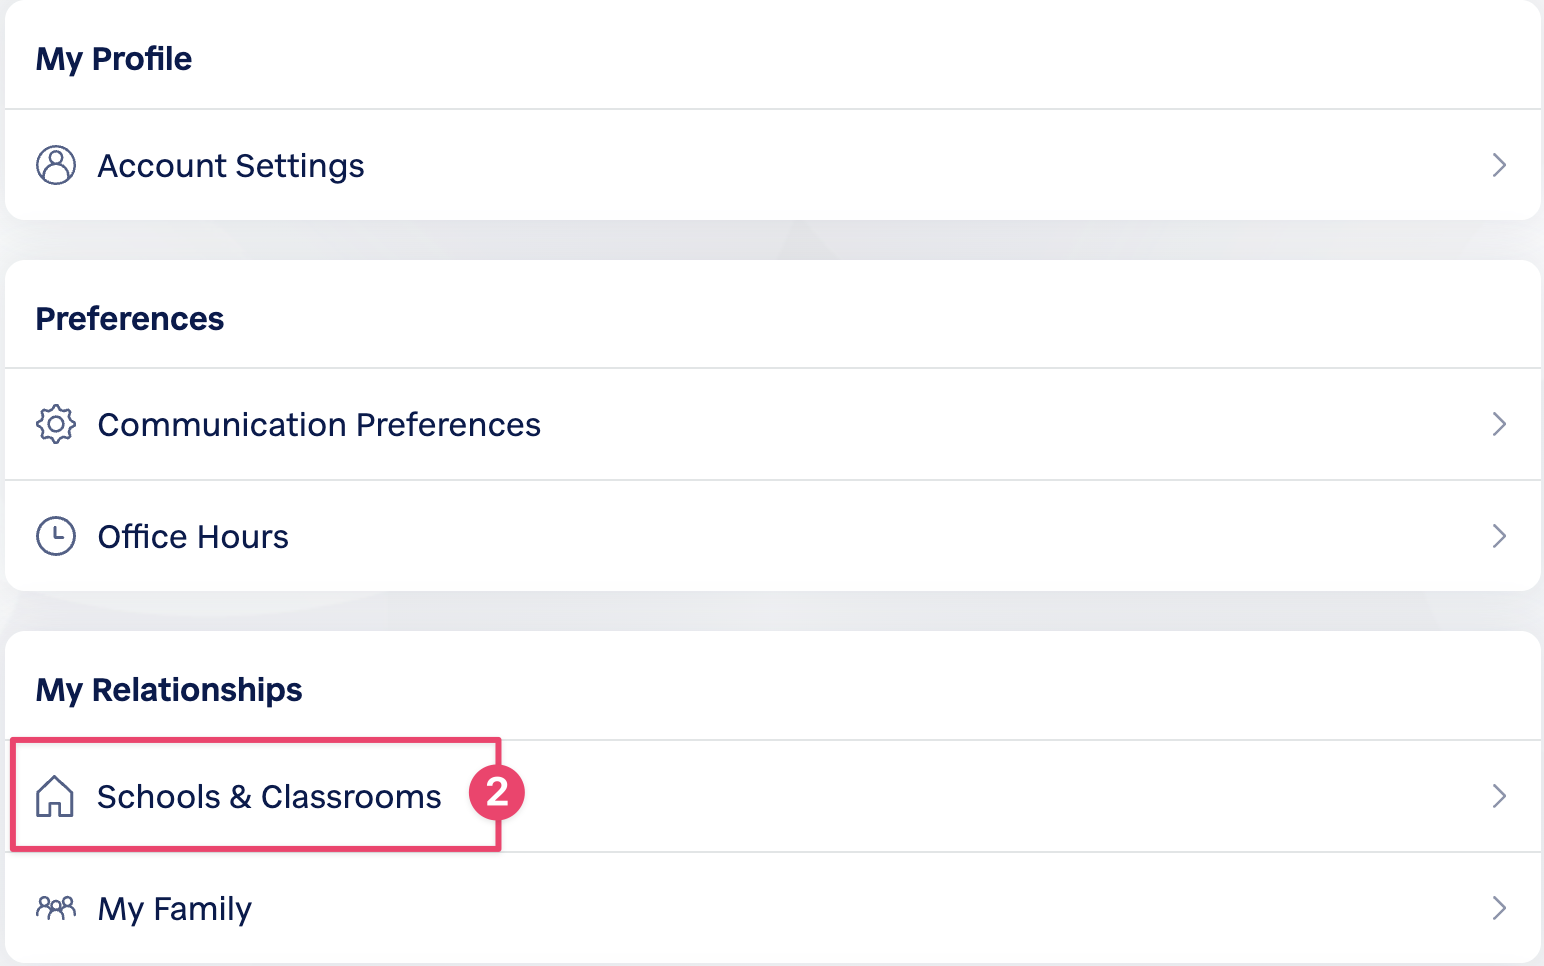The width and height of the screenshot is (1544, 966).
Task: Expand Office Hours using its chevron
Action: pos(1498,536)
